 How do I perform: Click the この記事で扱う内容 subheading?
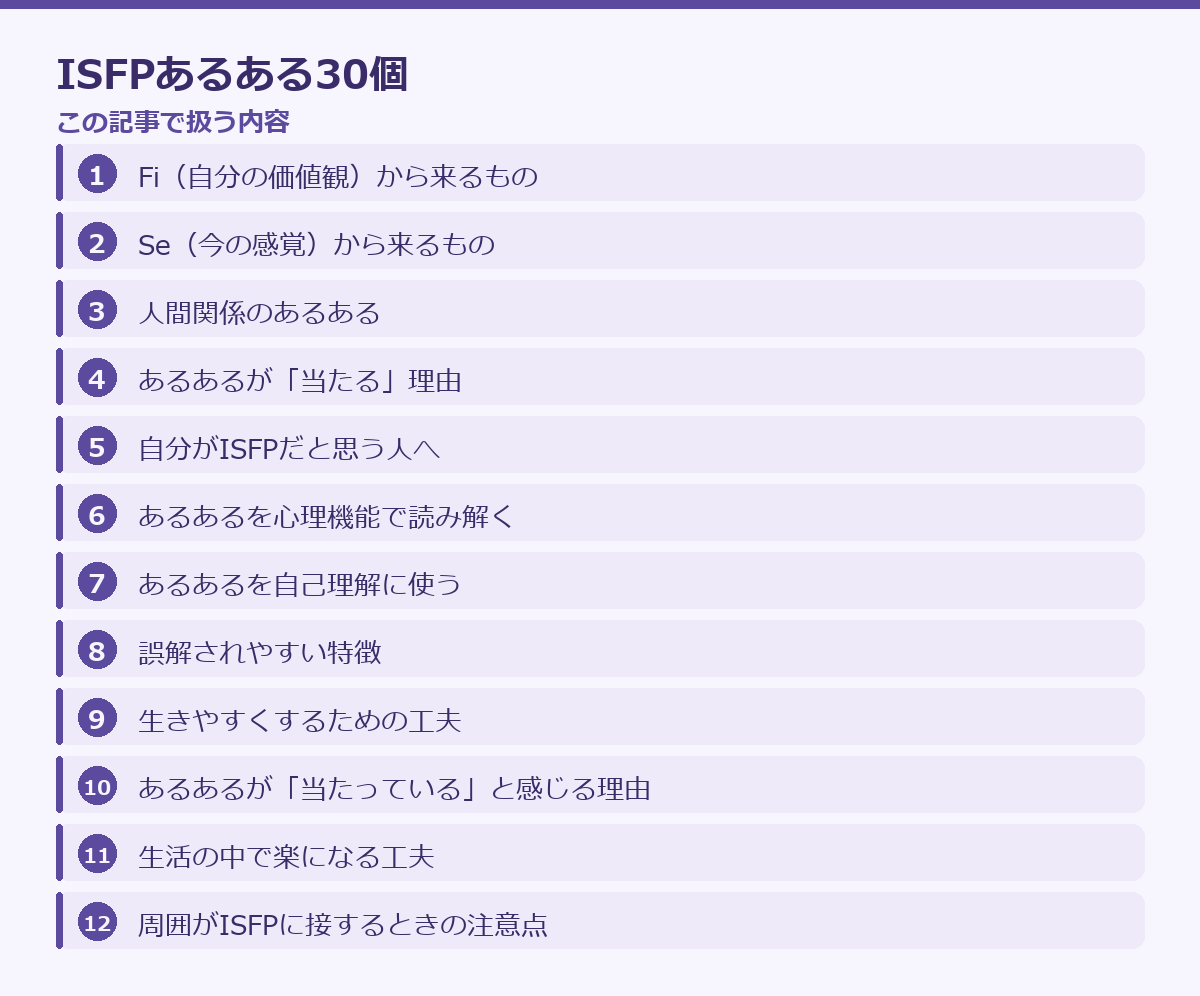point(173,122)
